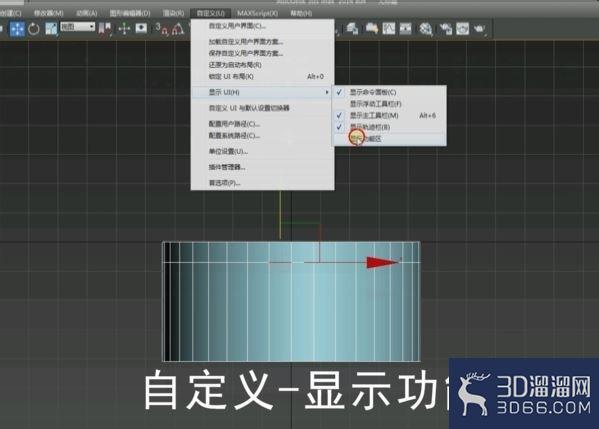
Task: Open the Curve Editor icon
Action: point(389,29)
